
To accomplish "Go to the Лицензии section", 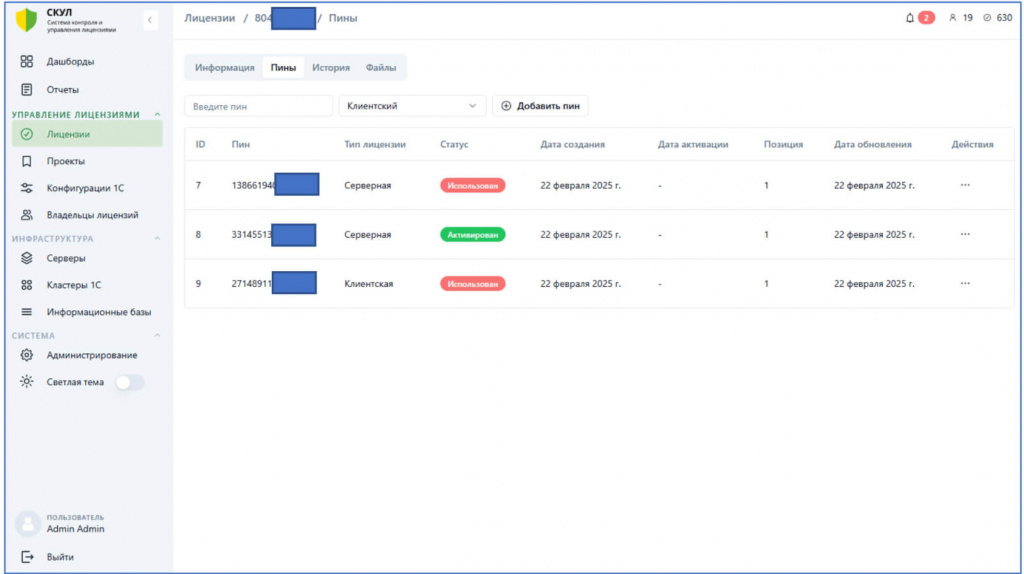I will 87,134.
